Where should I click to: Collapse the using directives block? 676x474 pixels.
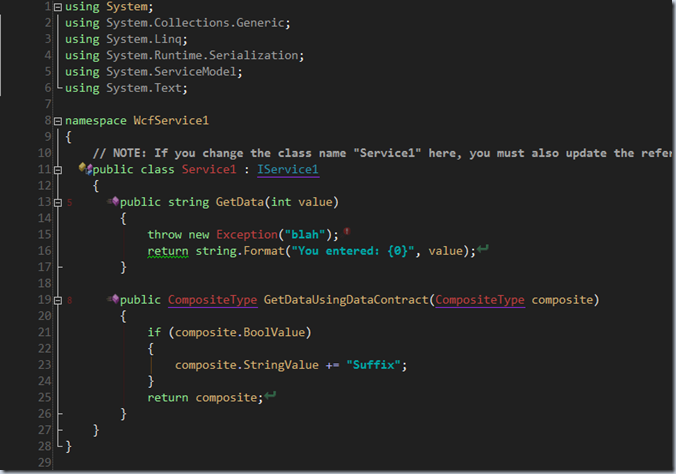pyautogui.click(x=58, y=7)
